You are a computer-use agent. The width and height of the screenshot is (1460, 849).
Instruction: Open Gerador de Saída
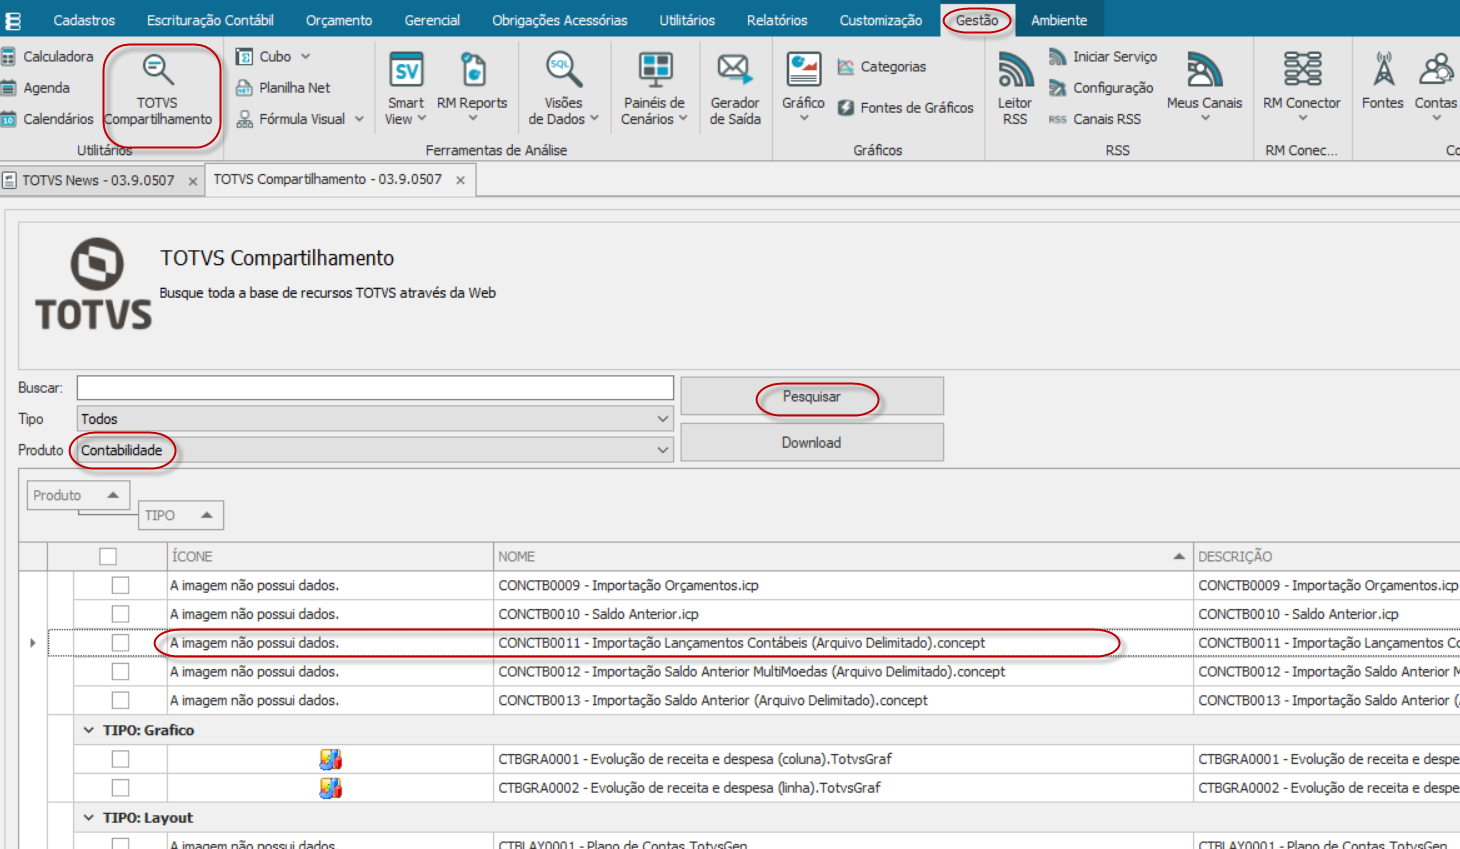(735, 88)
